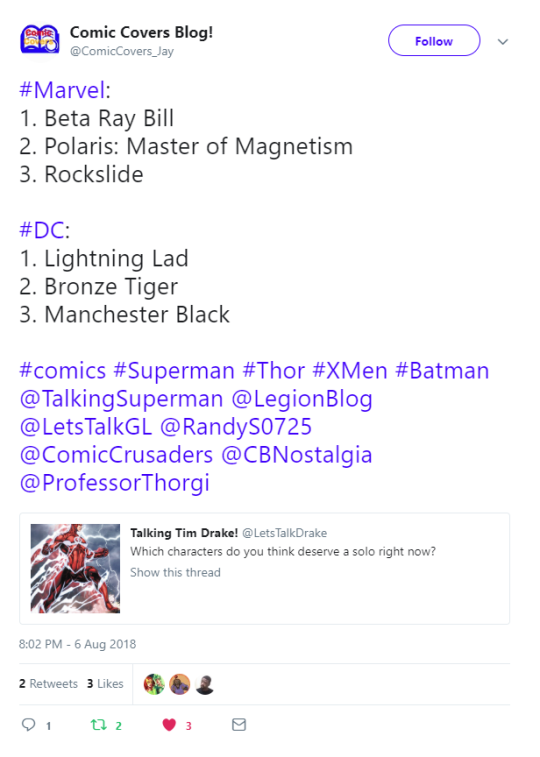The image size is (540, 757).
Task: Open the #Superman hashtag link
Action: pyautogui.click(x=174, y=371)
